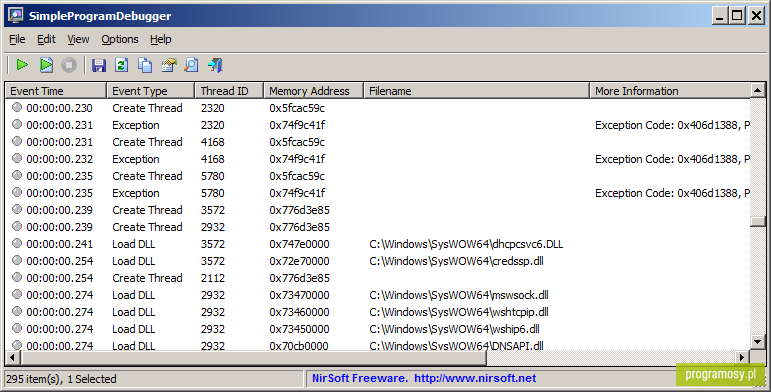
Task: Click the vertical scrollbar down arrow
Action: pyautogui.click(x=757, y=341)
